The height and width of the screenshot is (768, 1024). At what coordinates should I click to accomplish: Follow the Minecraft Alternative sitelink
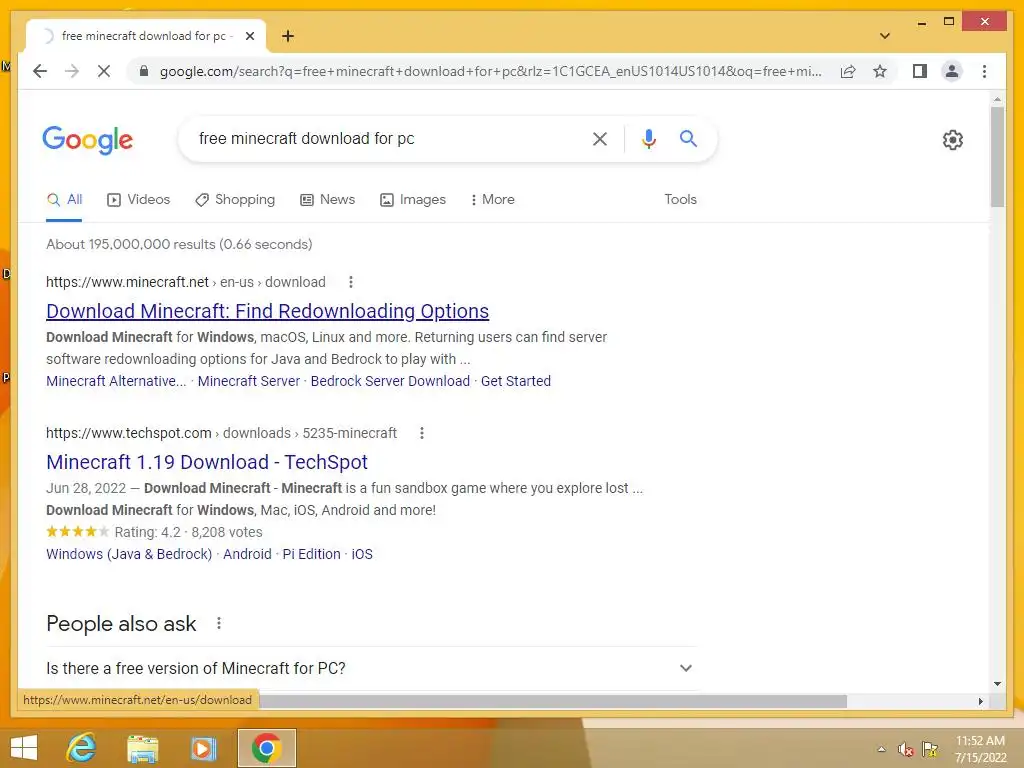pyautogui.click(x=116, y=381)
